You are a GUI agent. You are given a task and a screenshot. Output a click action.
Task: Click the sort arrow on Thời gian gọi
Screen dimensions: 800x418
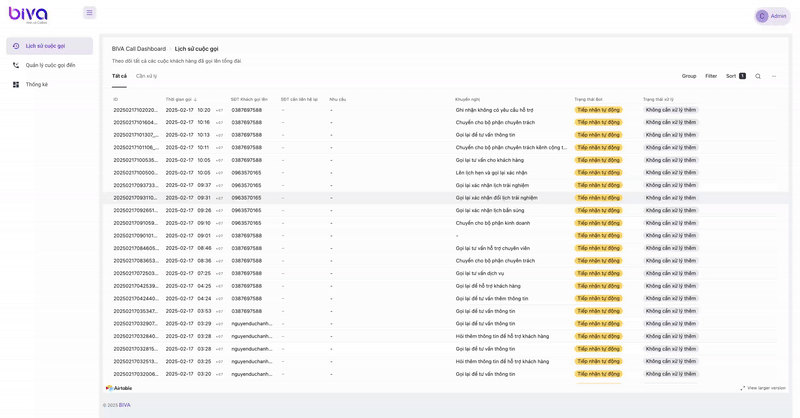pos(195,100)
